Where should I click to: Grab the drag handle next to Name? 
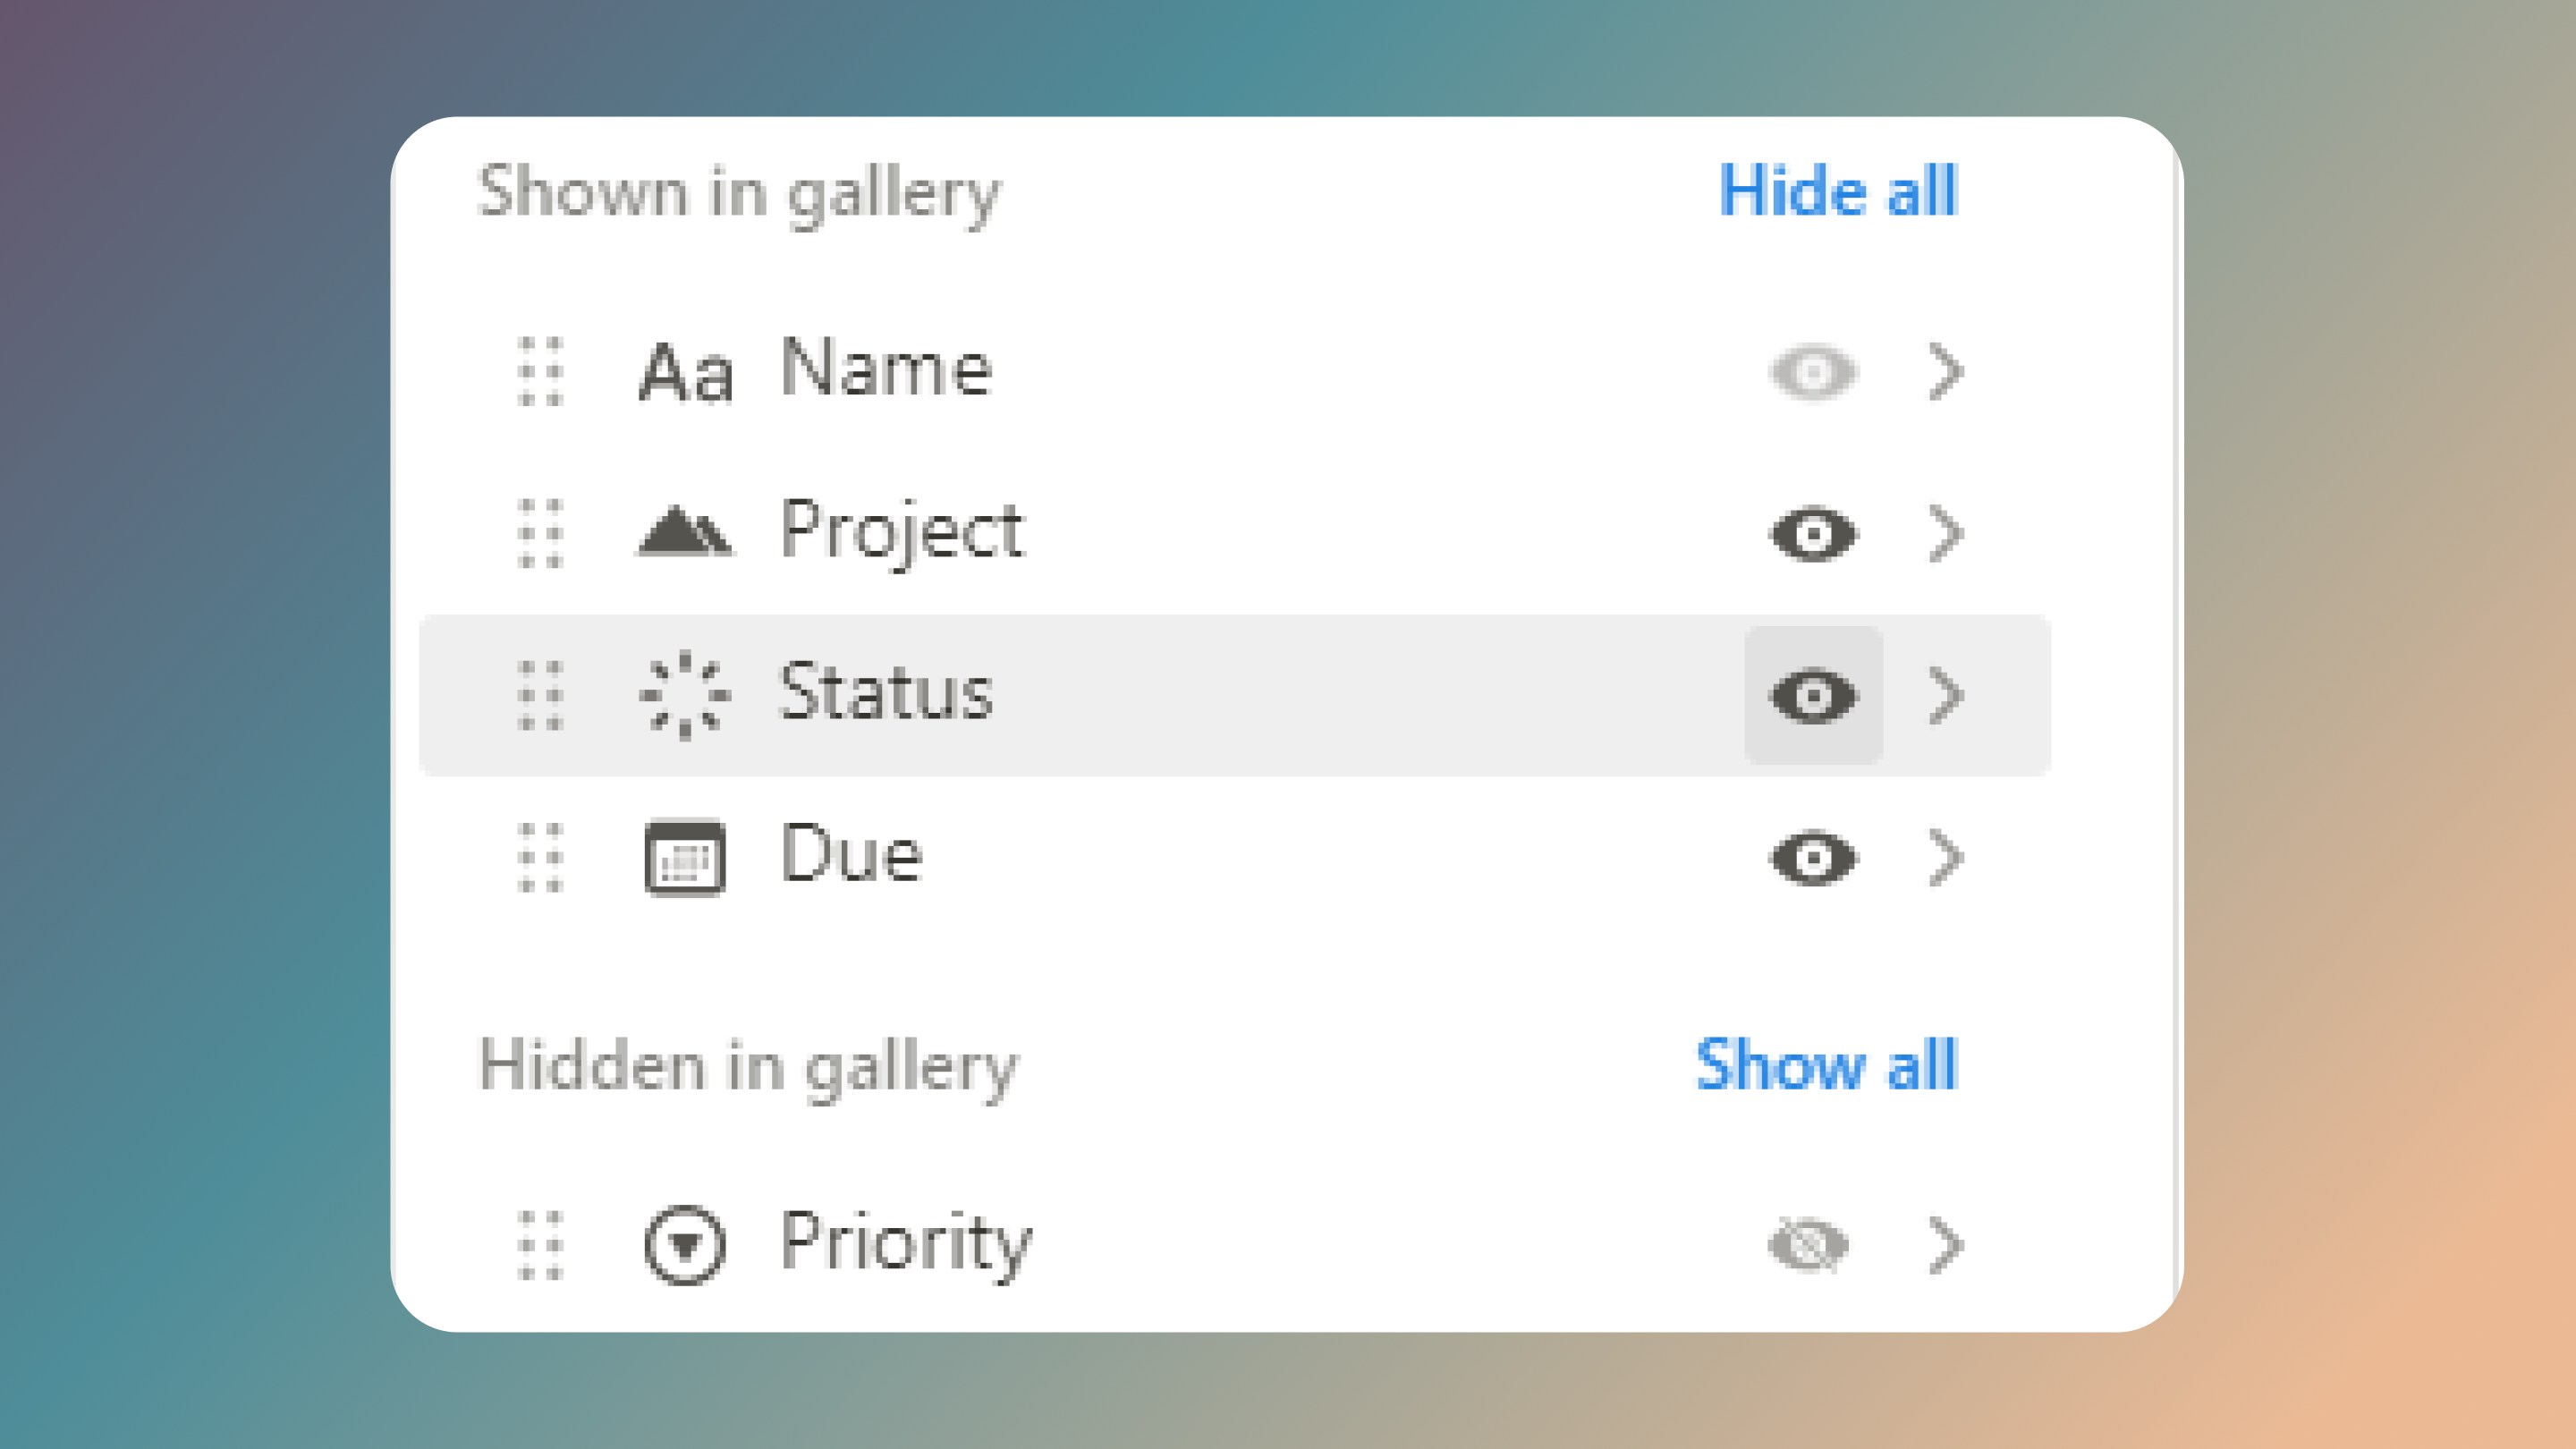541,371
